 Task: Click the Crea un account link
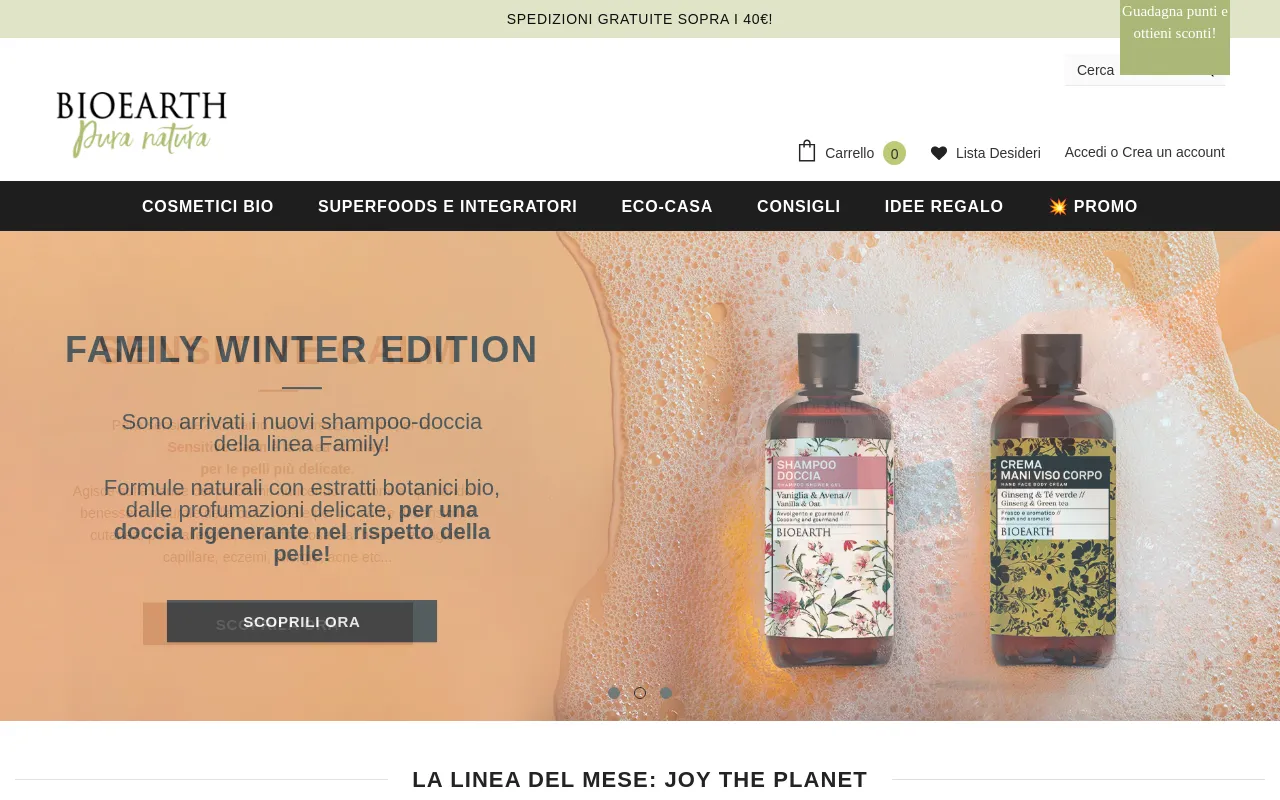pyautogui.click(x=1173, y=152)
